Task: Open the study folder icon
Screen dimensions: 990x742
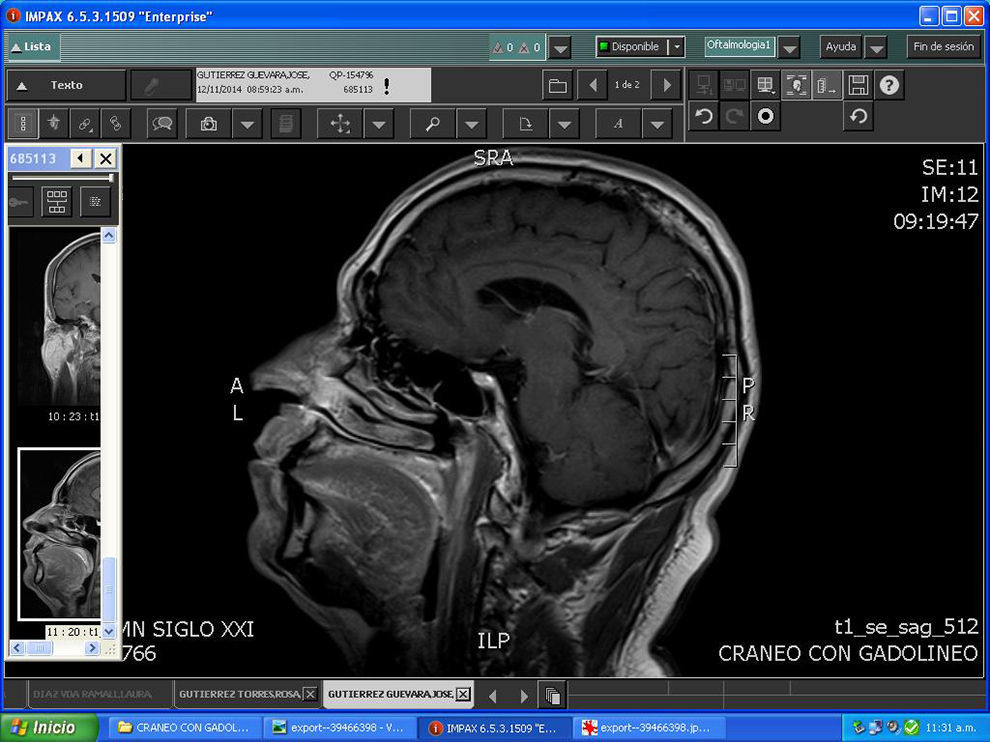Action: (x=558, y=85)
